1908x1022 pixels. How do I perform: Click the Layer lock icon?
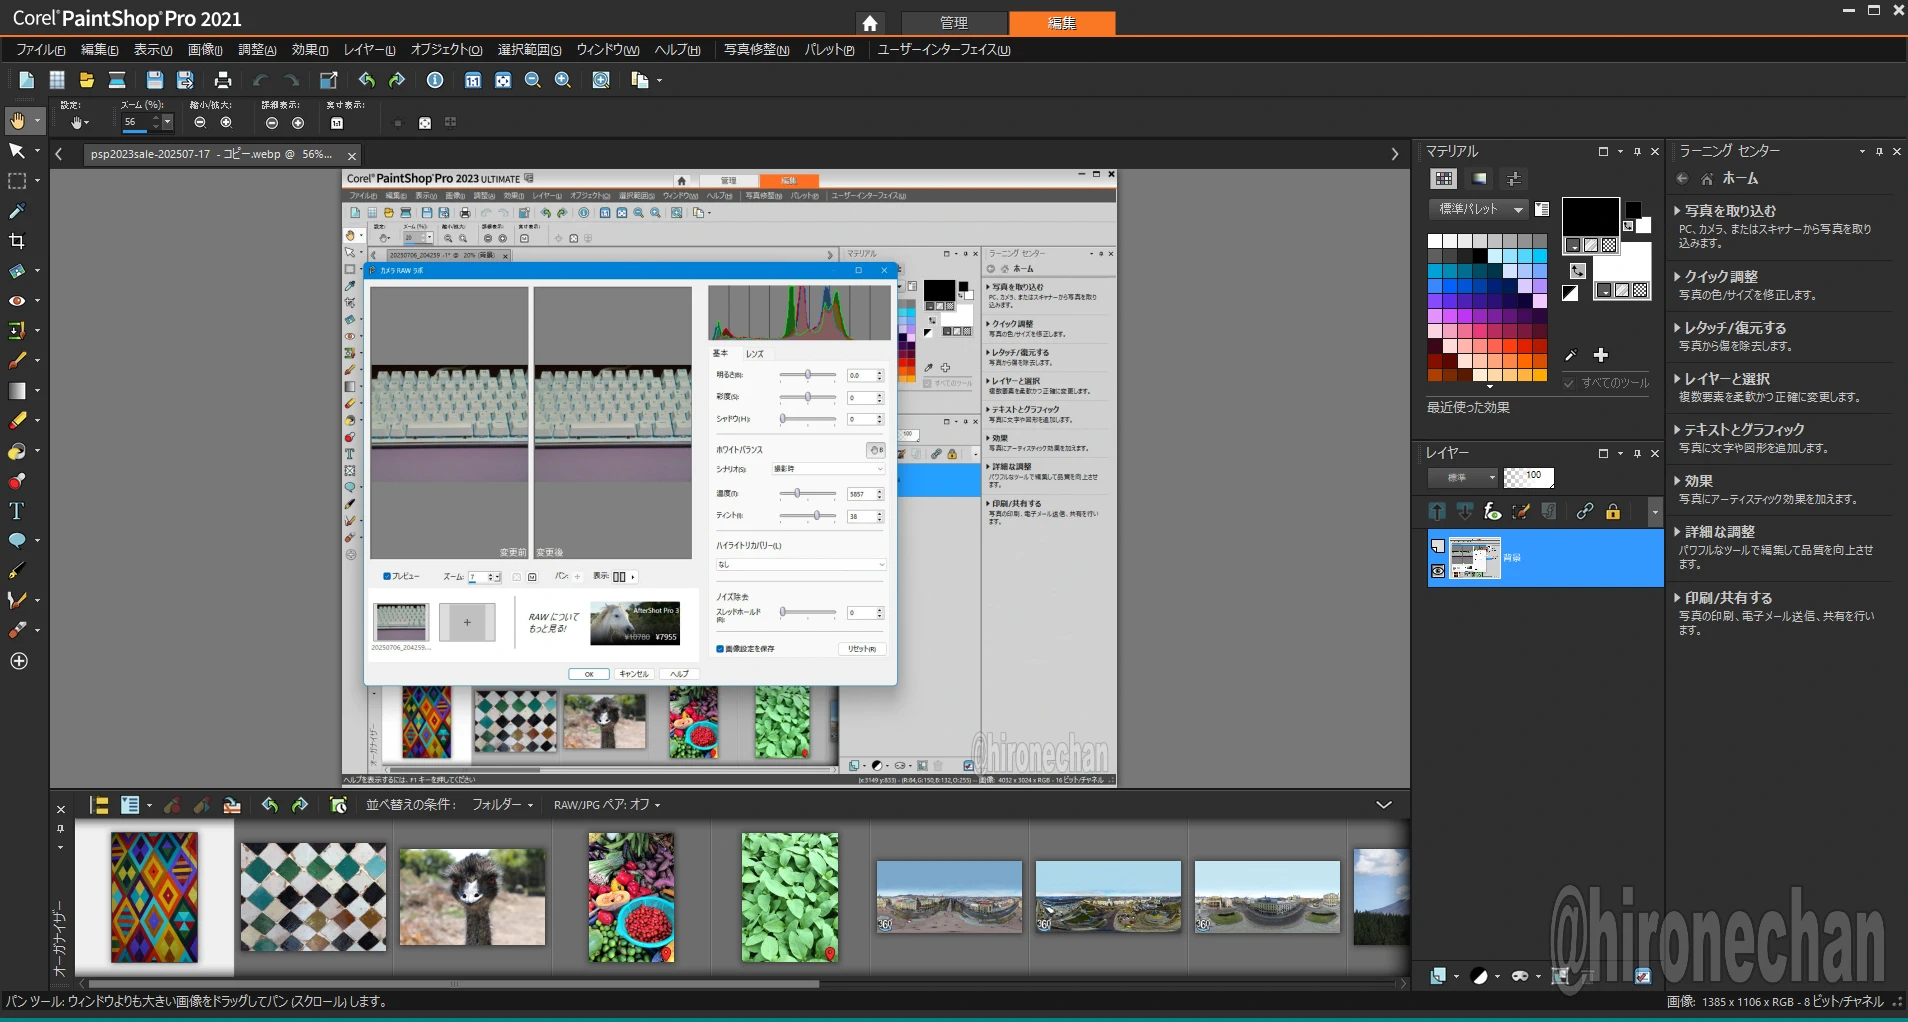(1613, 512)
